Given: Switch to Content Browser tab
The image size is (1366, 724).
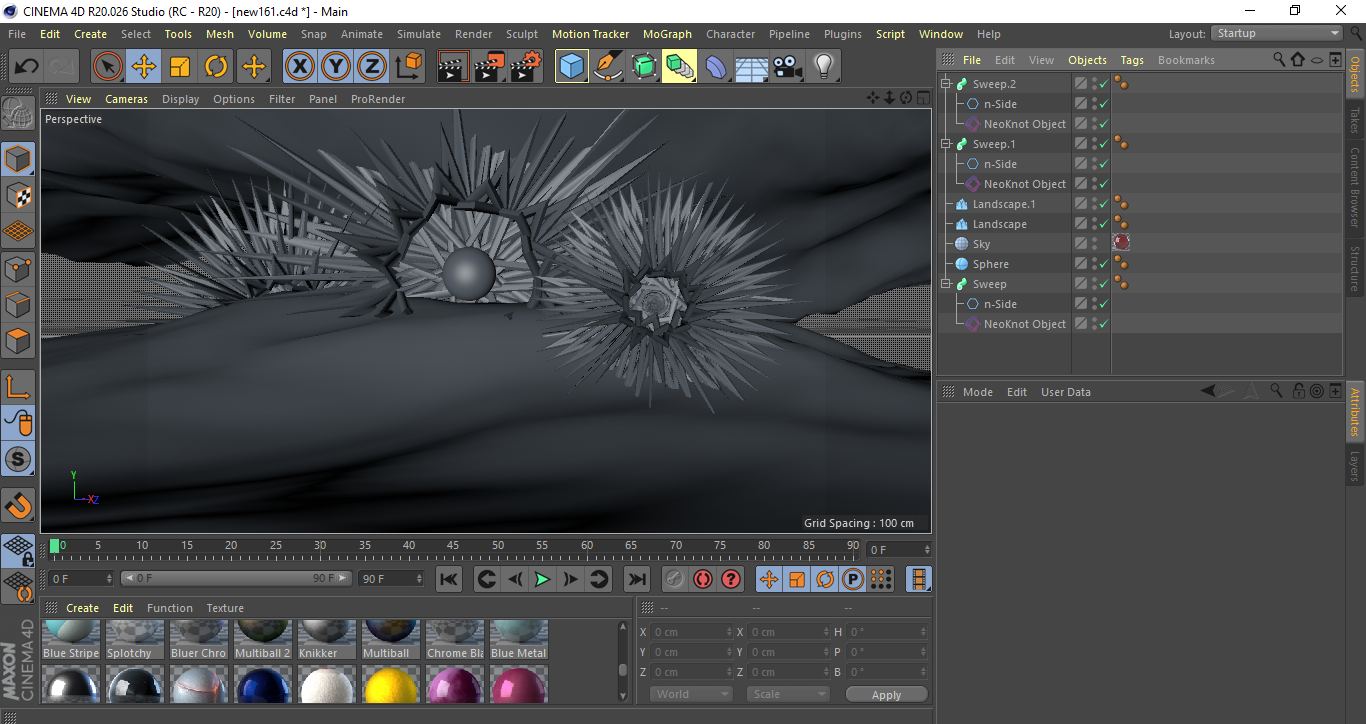Looking at the screenshot, I should (x=1355, y=188).
